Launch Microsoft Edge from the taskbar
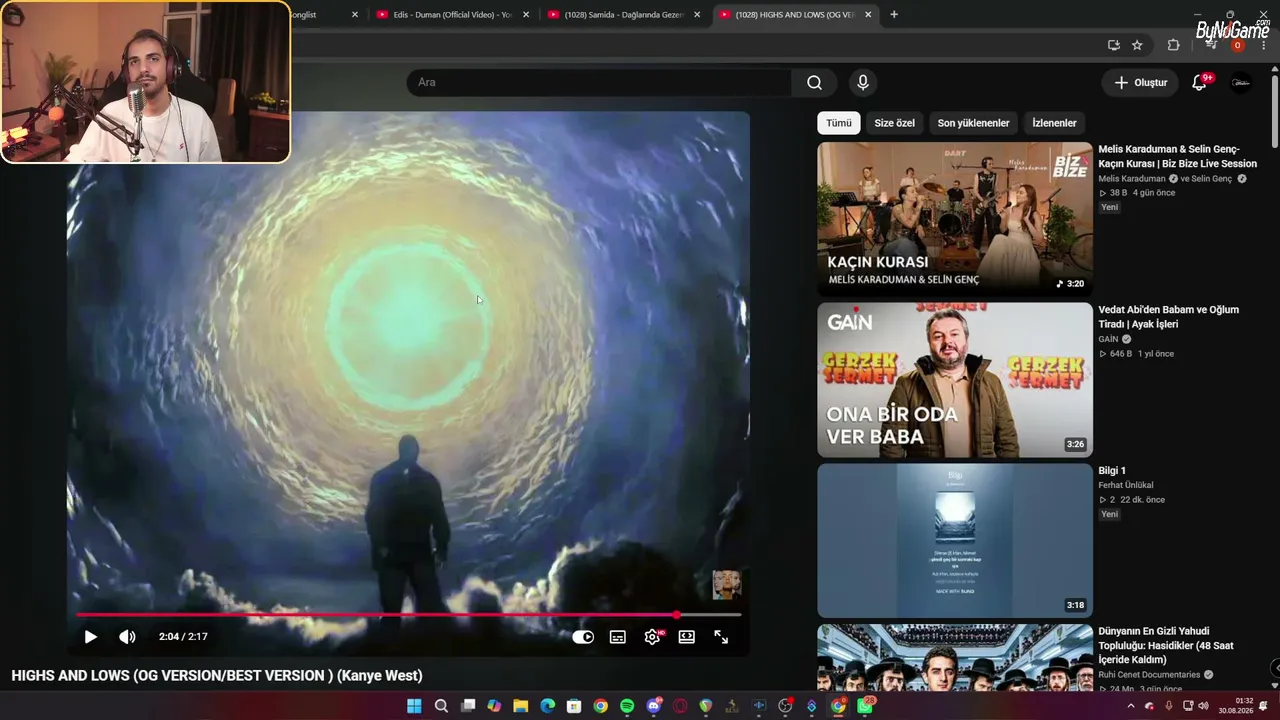This screenshot has width=1280, height=720. point(547,706)
